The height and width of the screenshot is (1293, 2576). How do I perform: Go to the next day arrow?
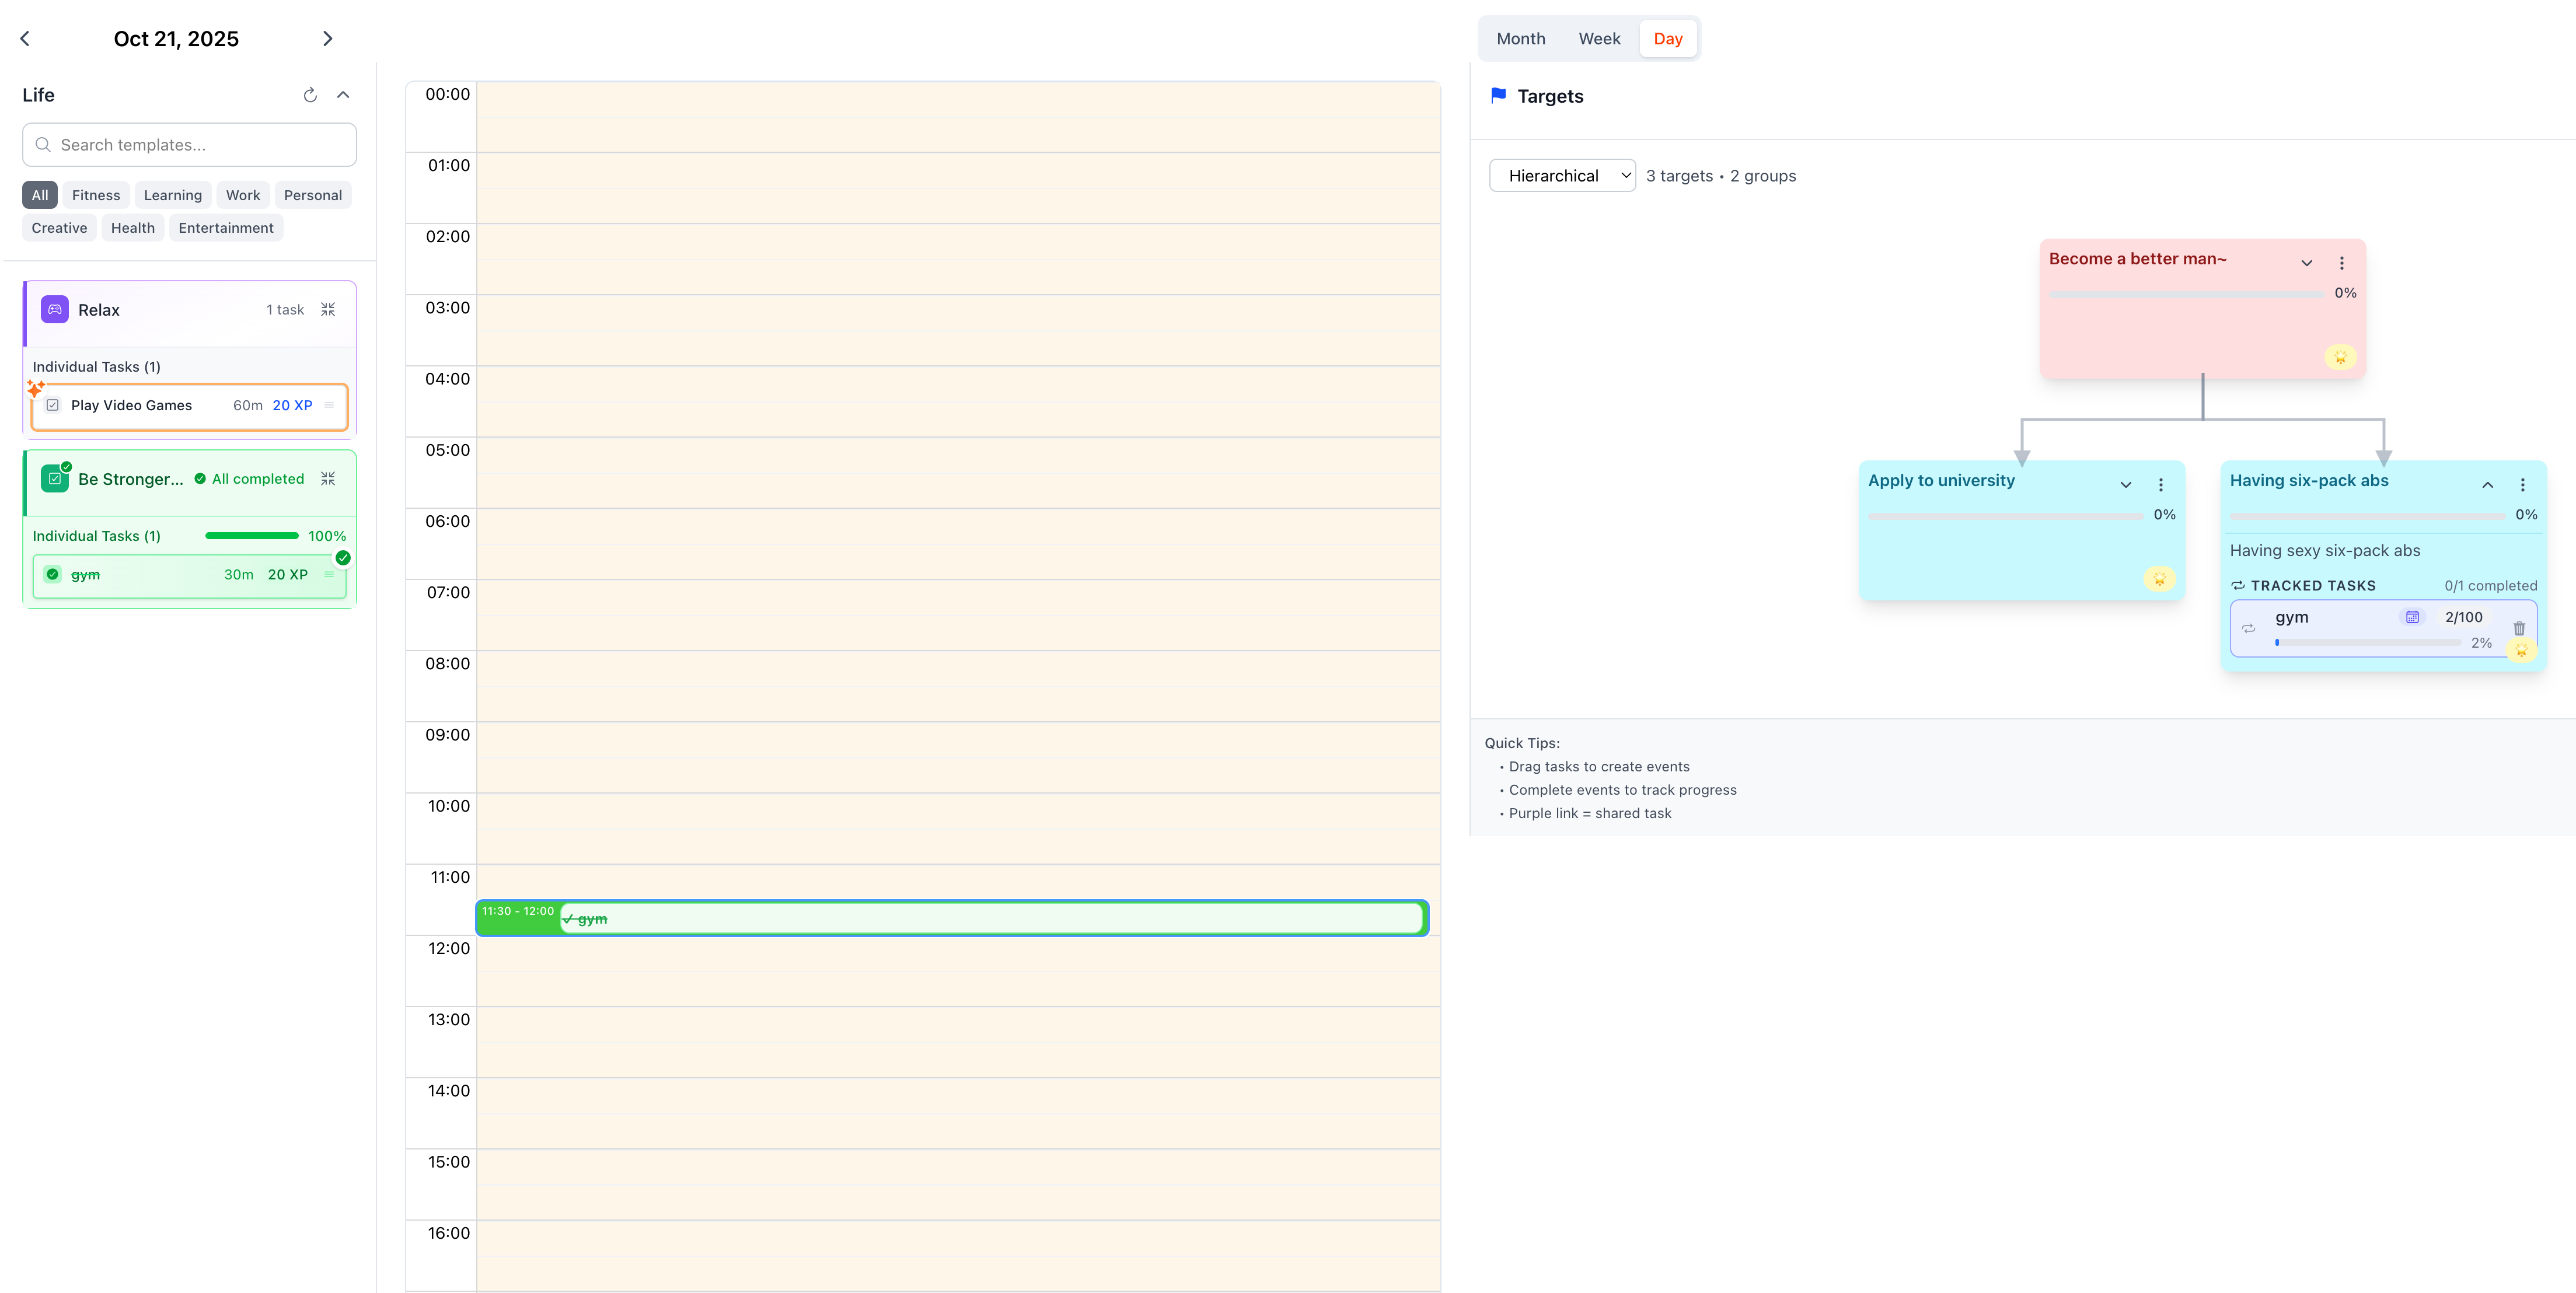[x=327, y=38]
